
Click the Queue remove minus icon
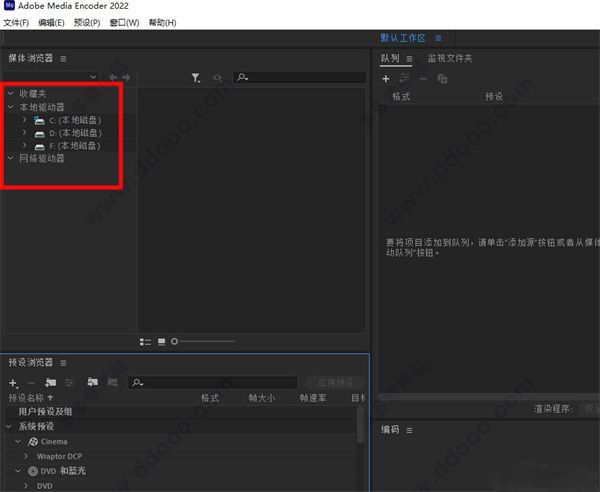423,79
